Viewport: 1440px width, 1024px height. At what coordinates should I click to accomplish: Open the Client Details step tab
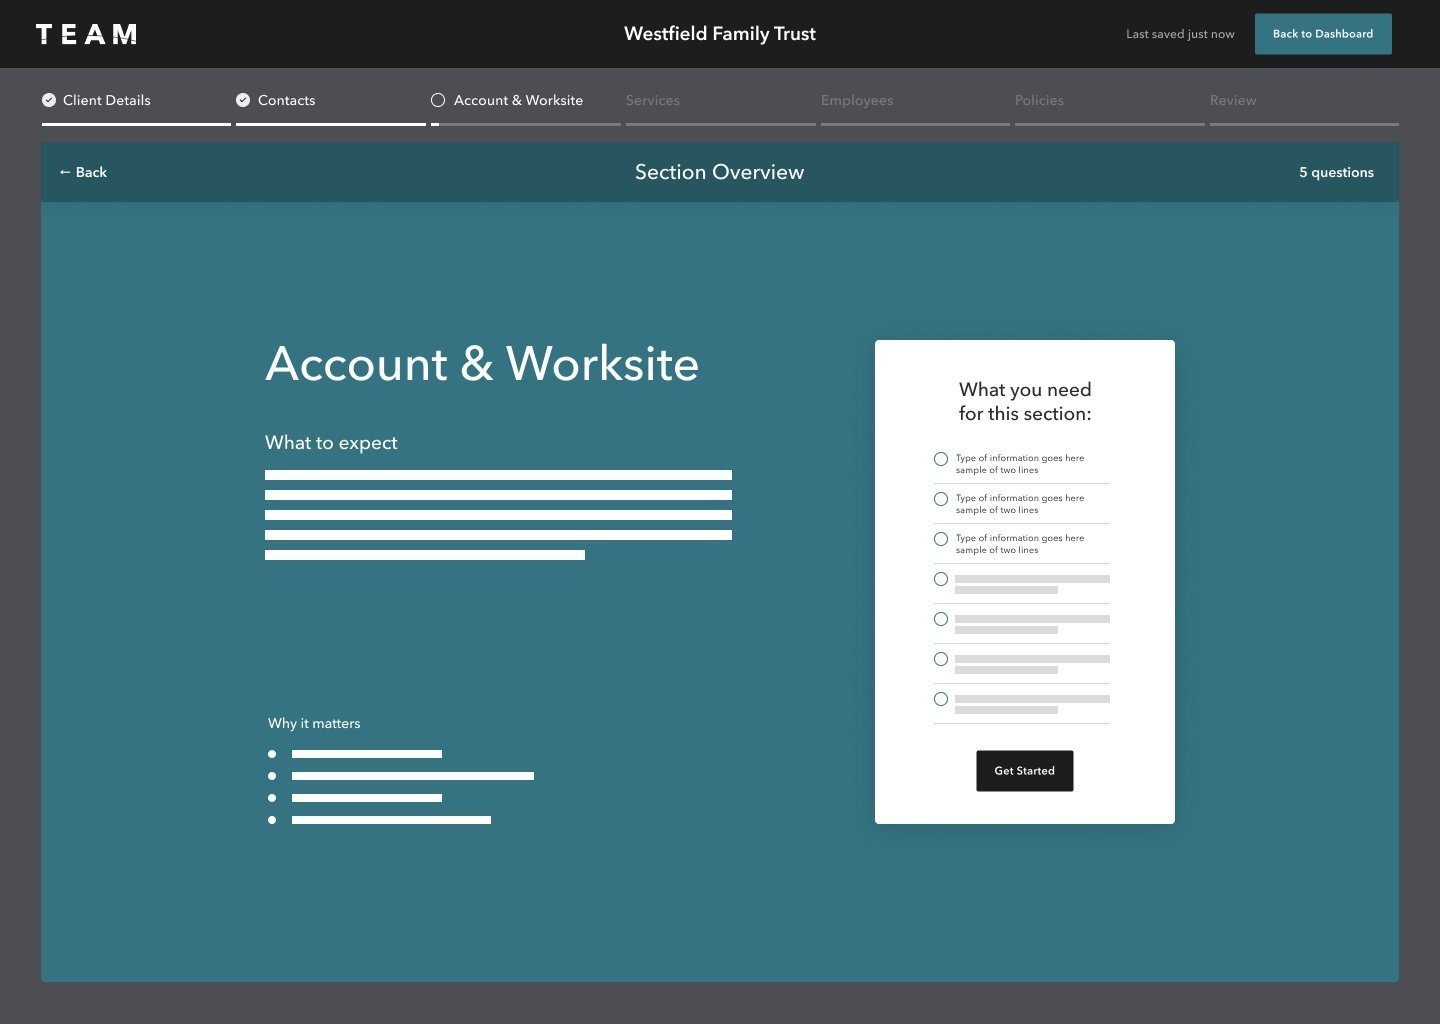106,100
